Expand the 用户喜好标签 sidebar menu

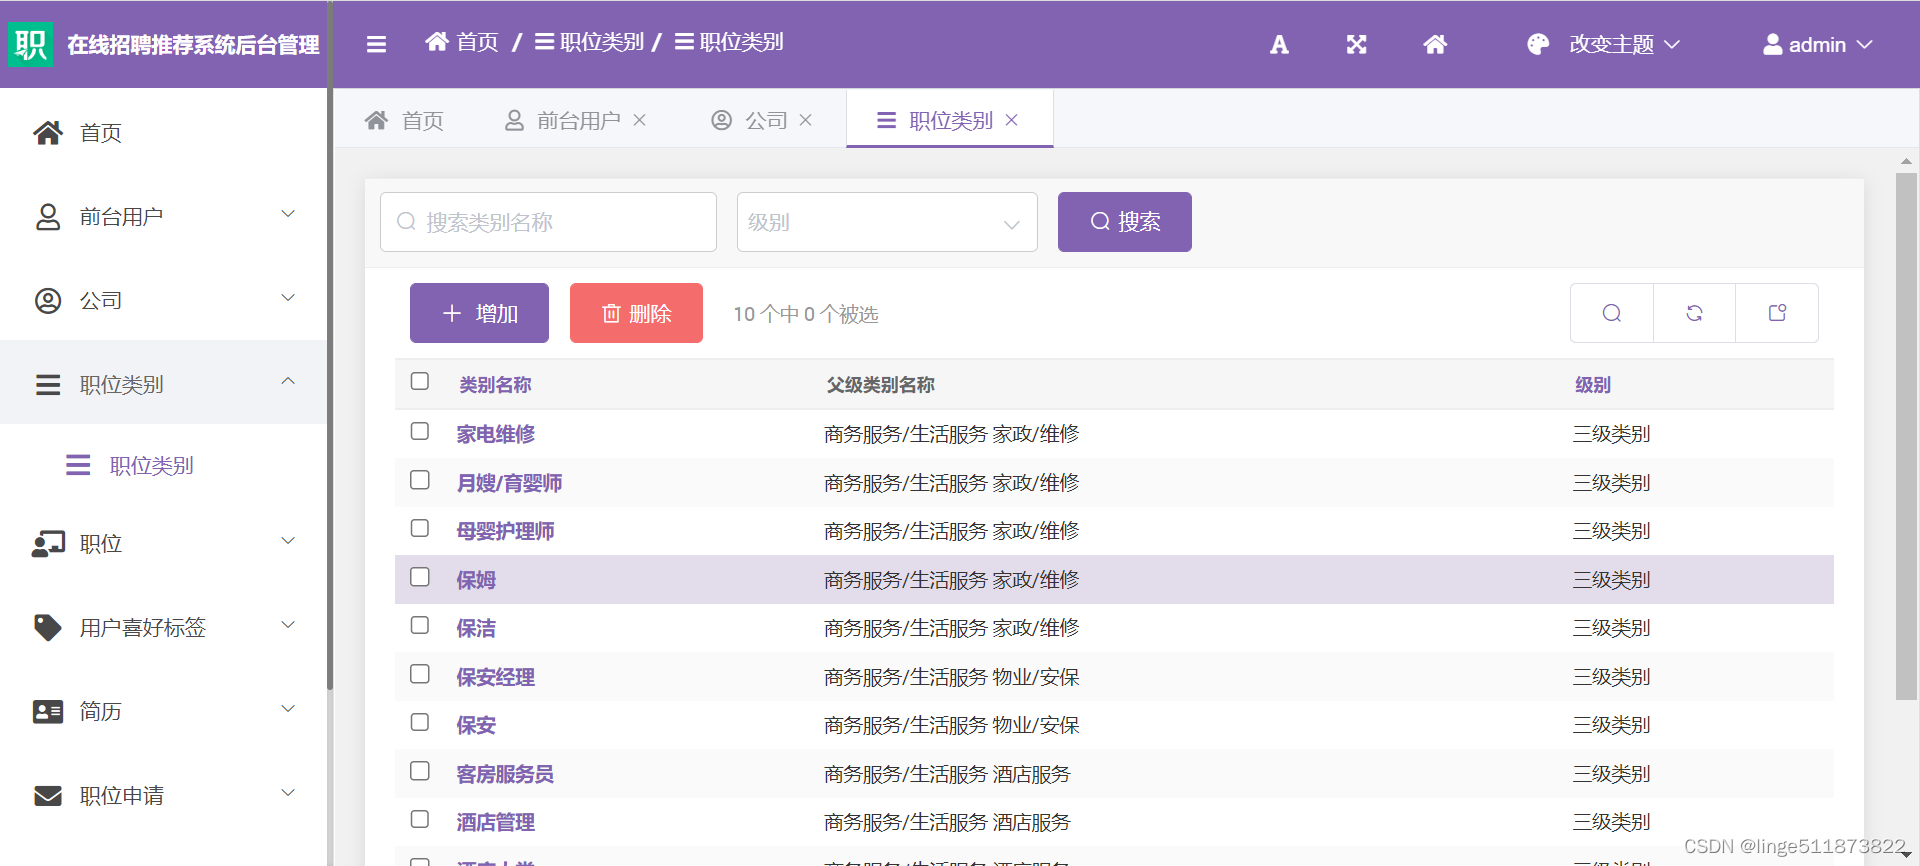pos(288,625)
